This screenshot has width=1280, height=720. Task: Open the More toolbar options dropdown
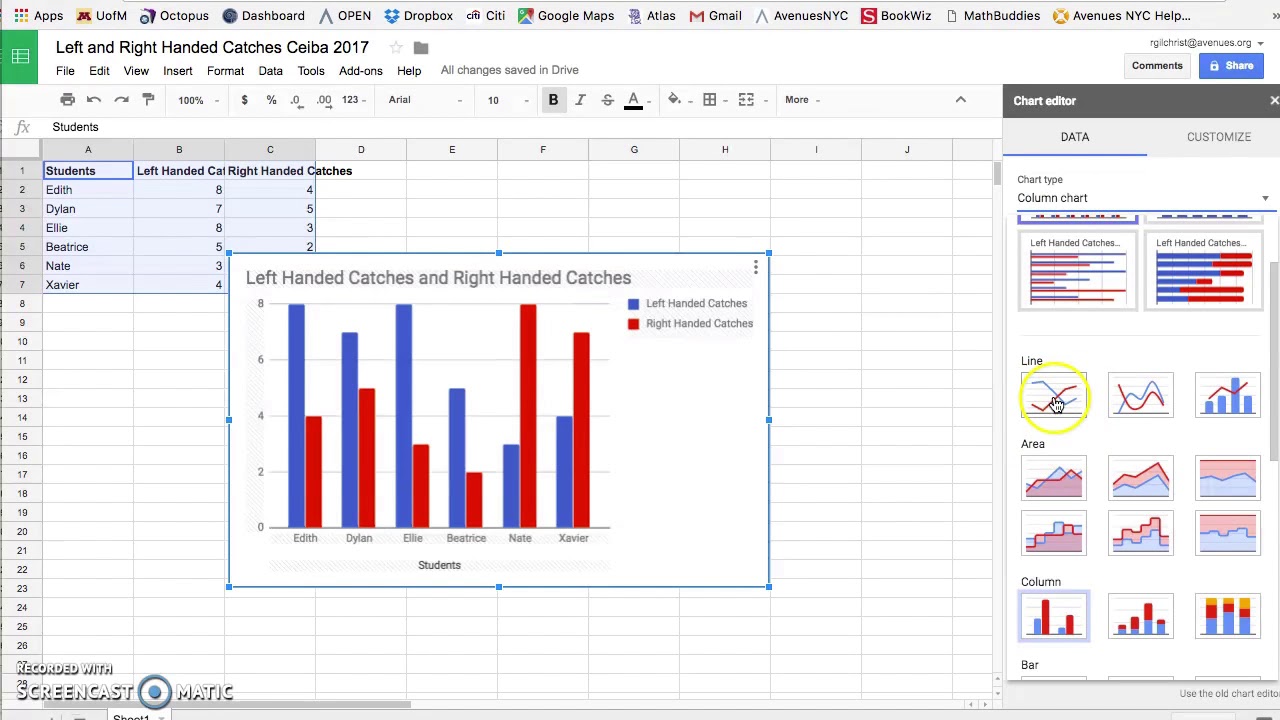(802, 100)
